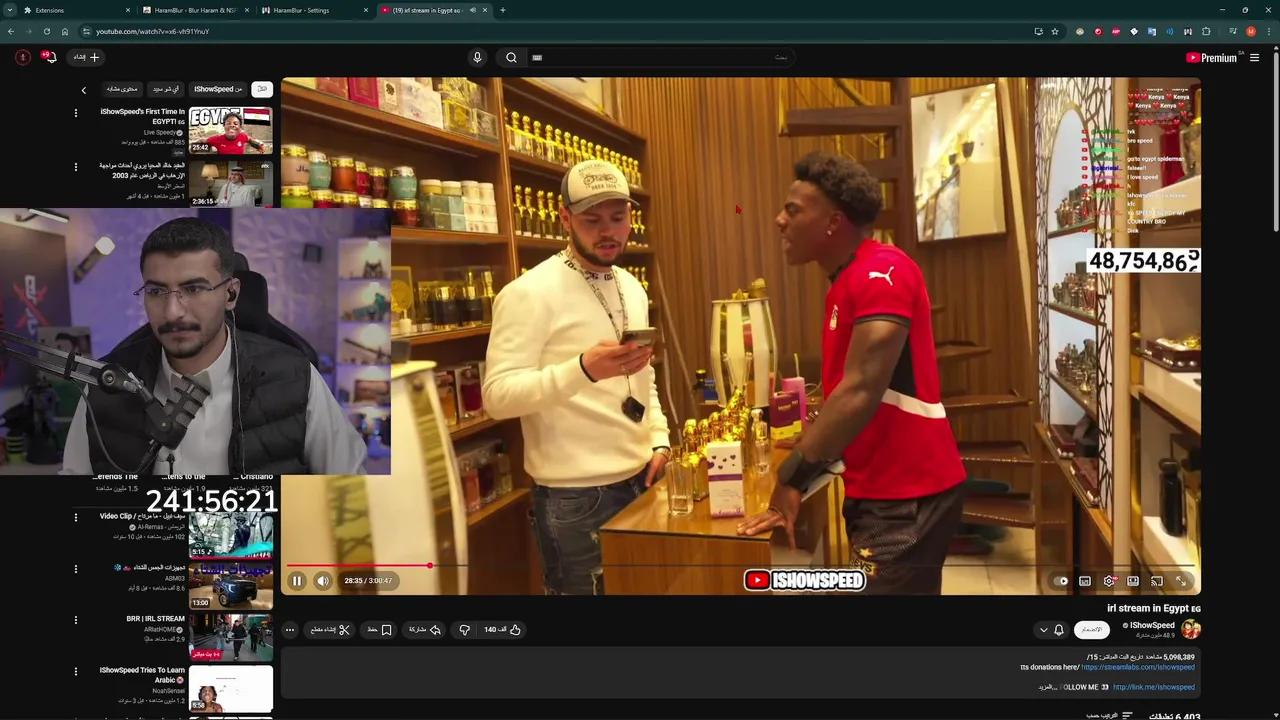Open the tab search dropdown arrow

click(x=10, y=10)
